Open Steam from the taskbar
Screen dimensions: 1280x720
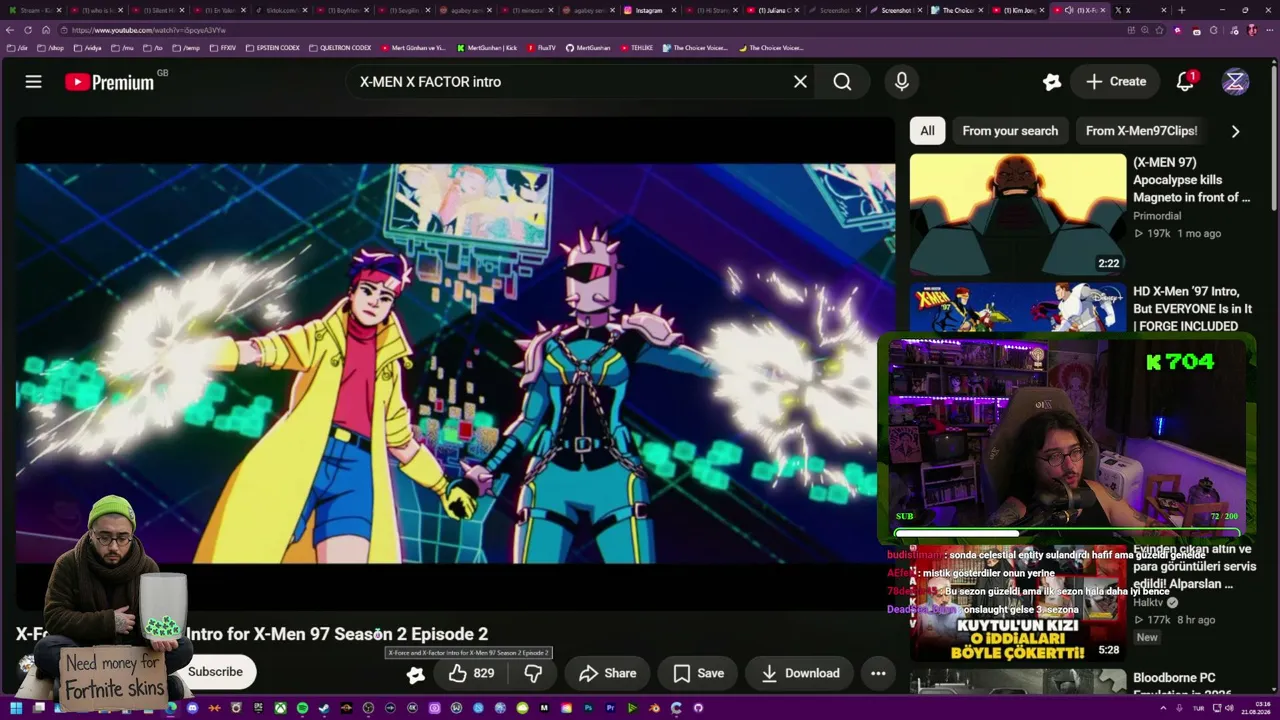[x=324, y=708]
